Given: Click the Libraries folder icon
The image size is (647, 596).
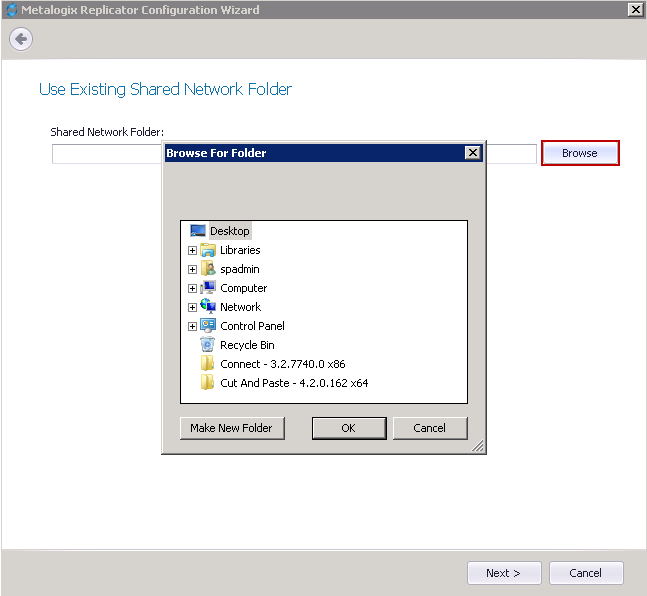Looking at the screenshot, I should [x=208, y=250].
